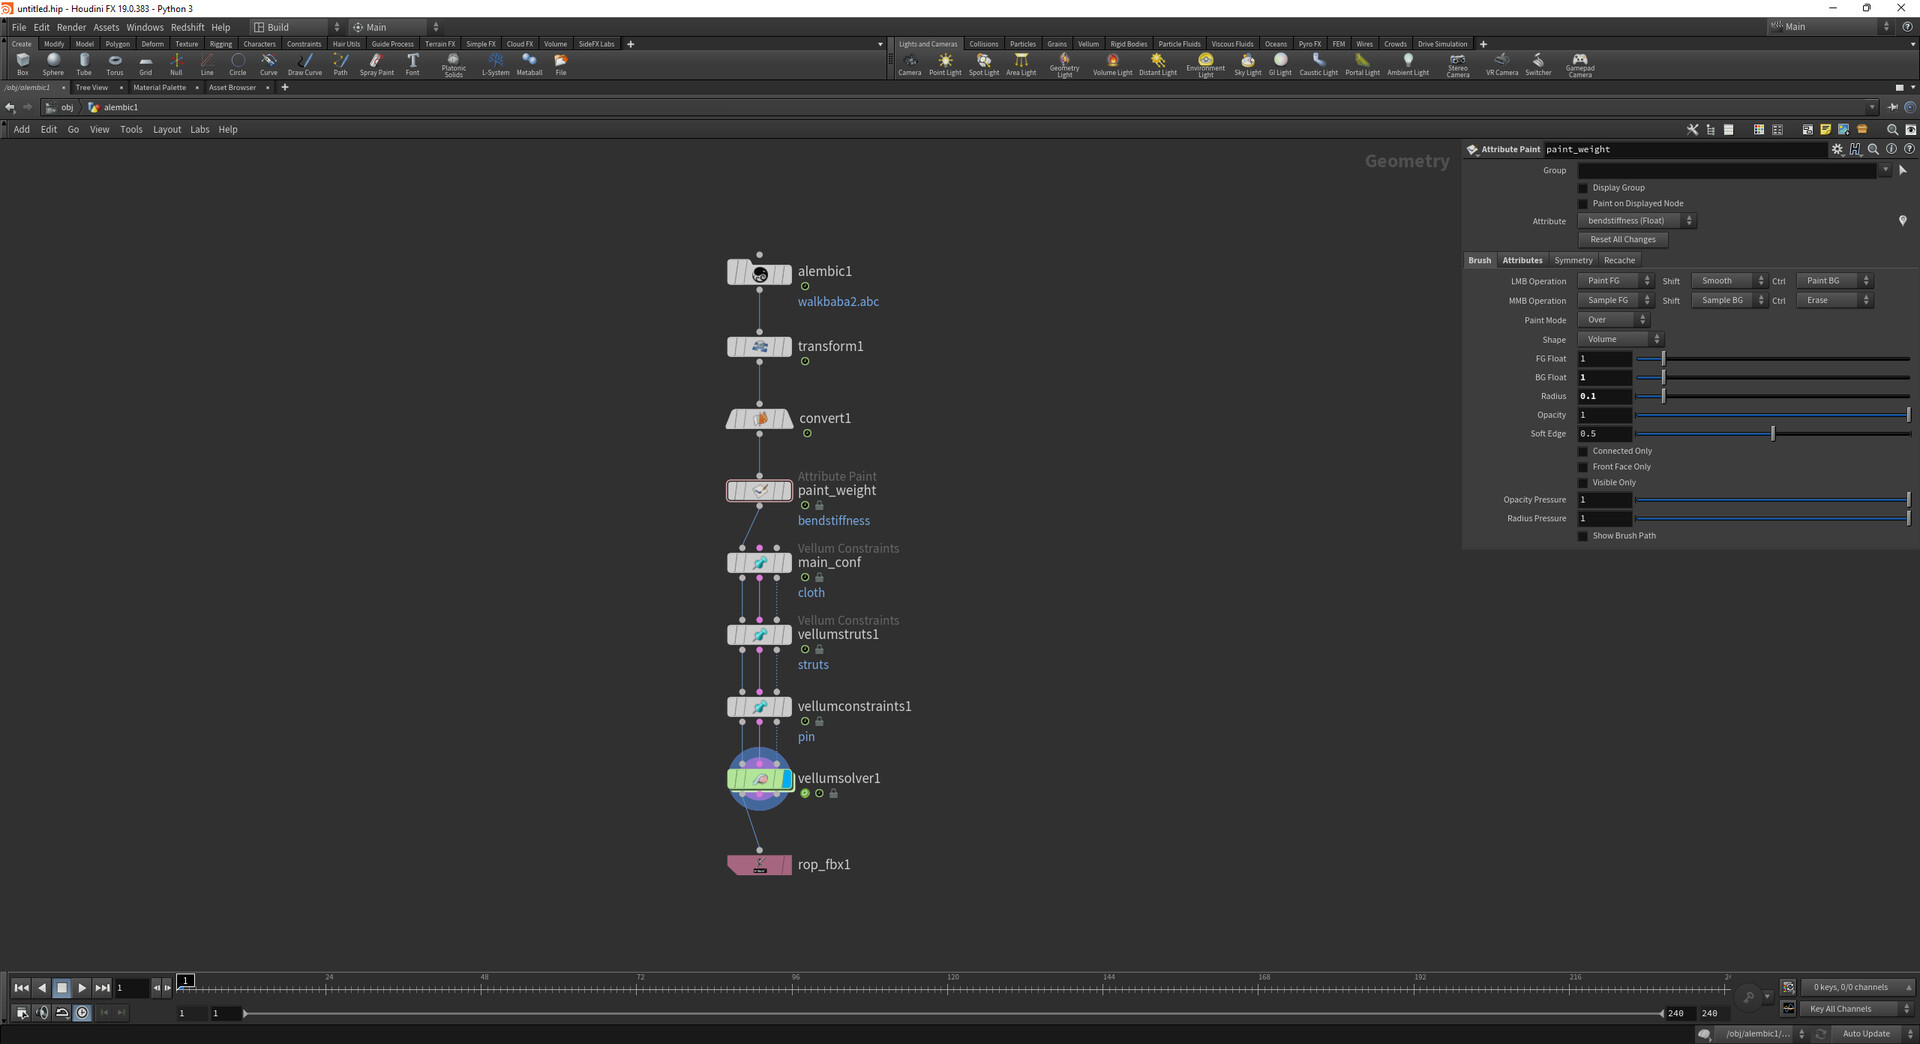Select the rop_fbx1 node
The width and height of the screenshot is (1920, 1044).
(759, 864)
